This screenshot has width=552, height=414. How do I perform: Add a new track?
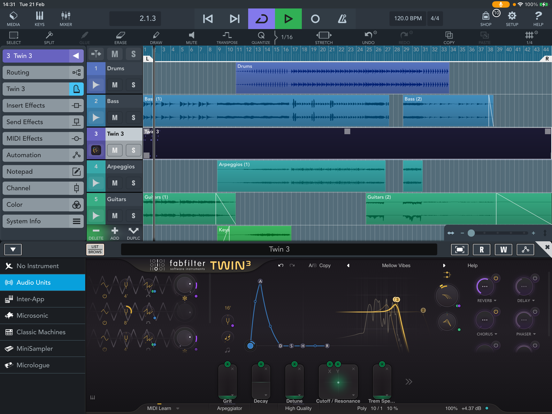pyautogui.click(x=115, y=233)
